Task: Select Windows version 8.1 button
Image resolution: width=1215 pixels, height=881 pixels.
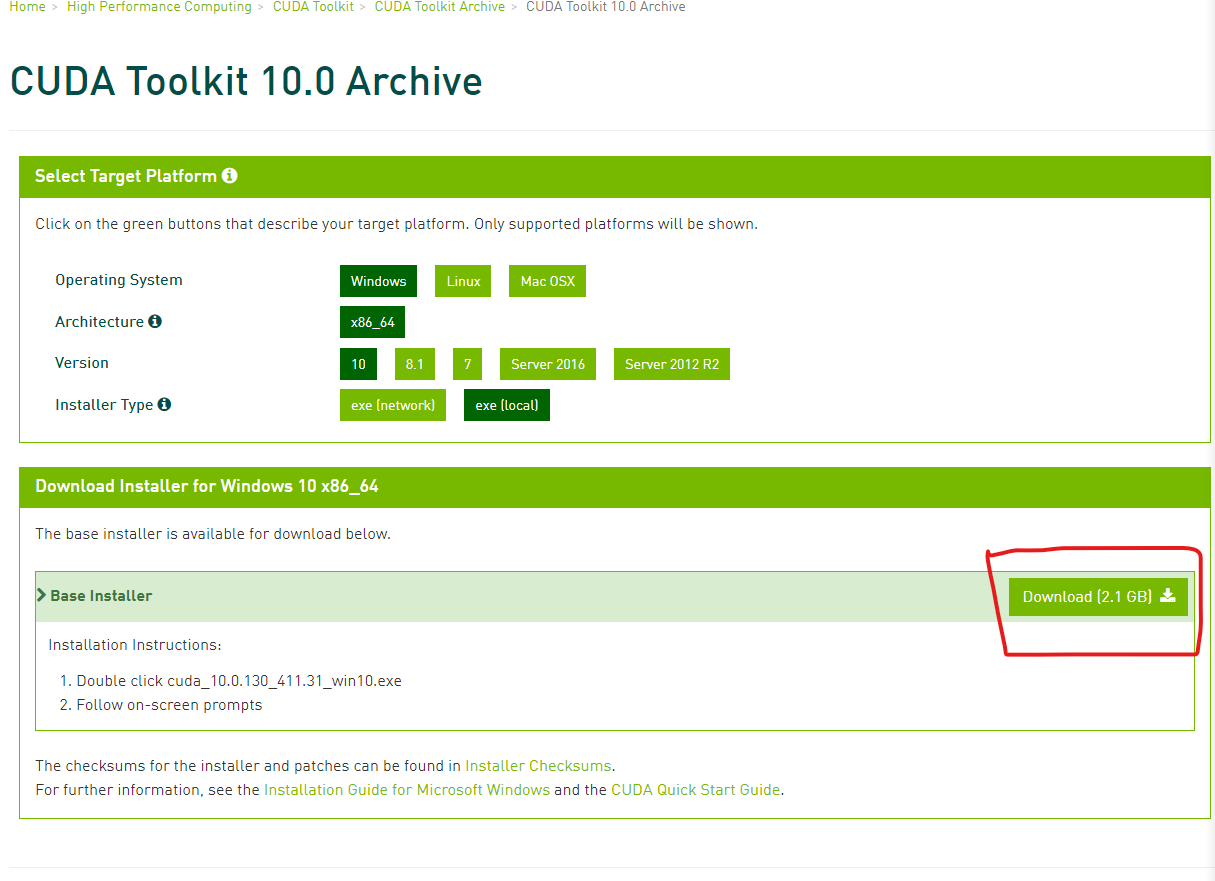Action: [414, 364]
